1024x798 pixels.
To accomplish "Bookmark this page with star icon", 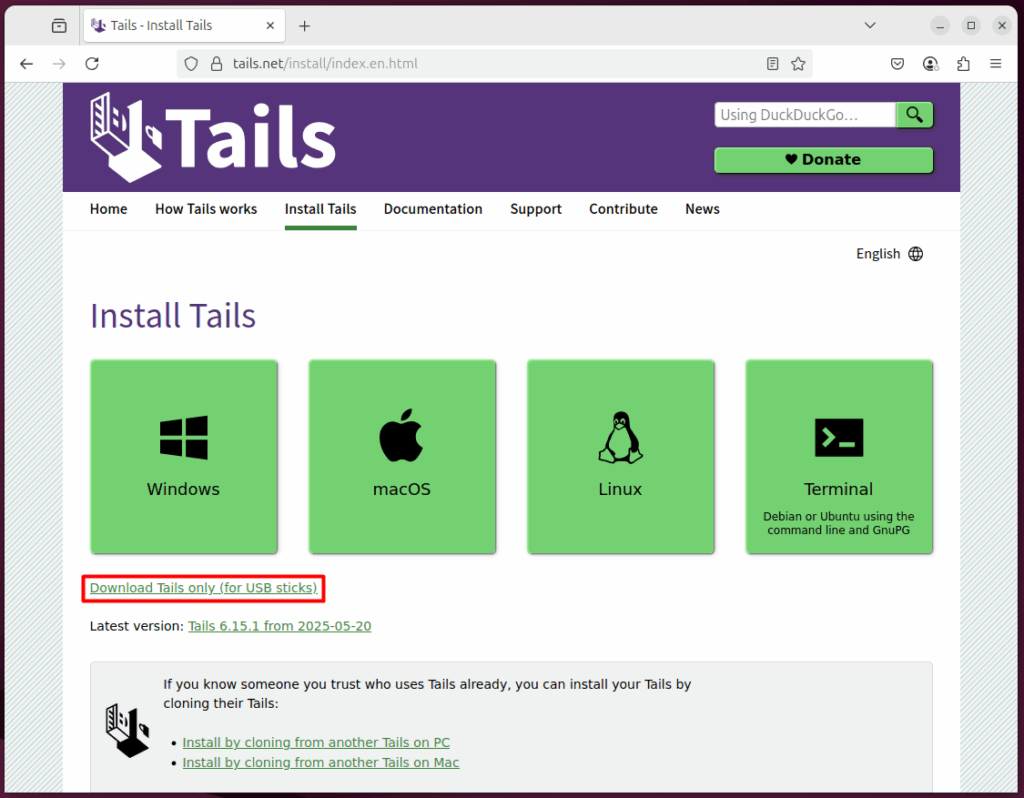I will (x=798, y=64).
